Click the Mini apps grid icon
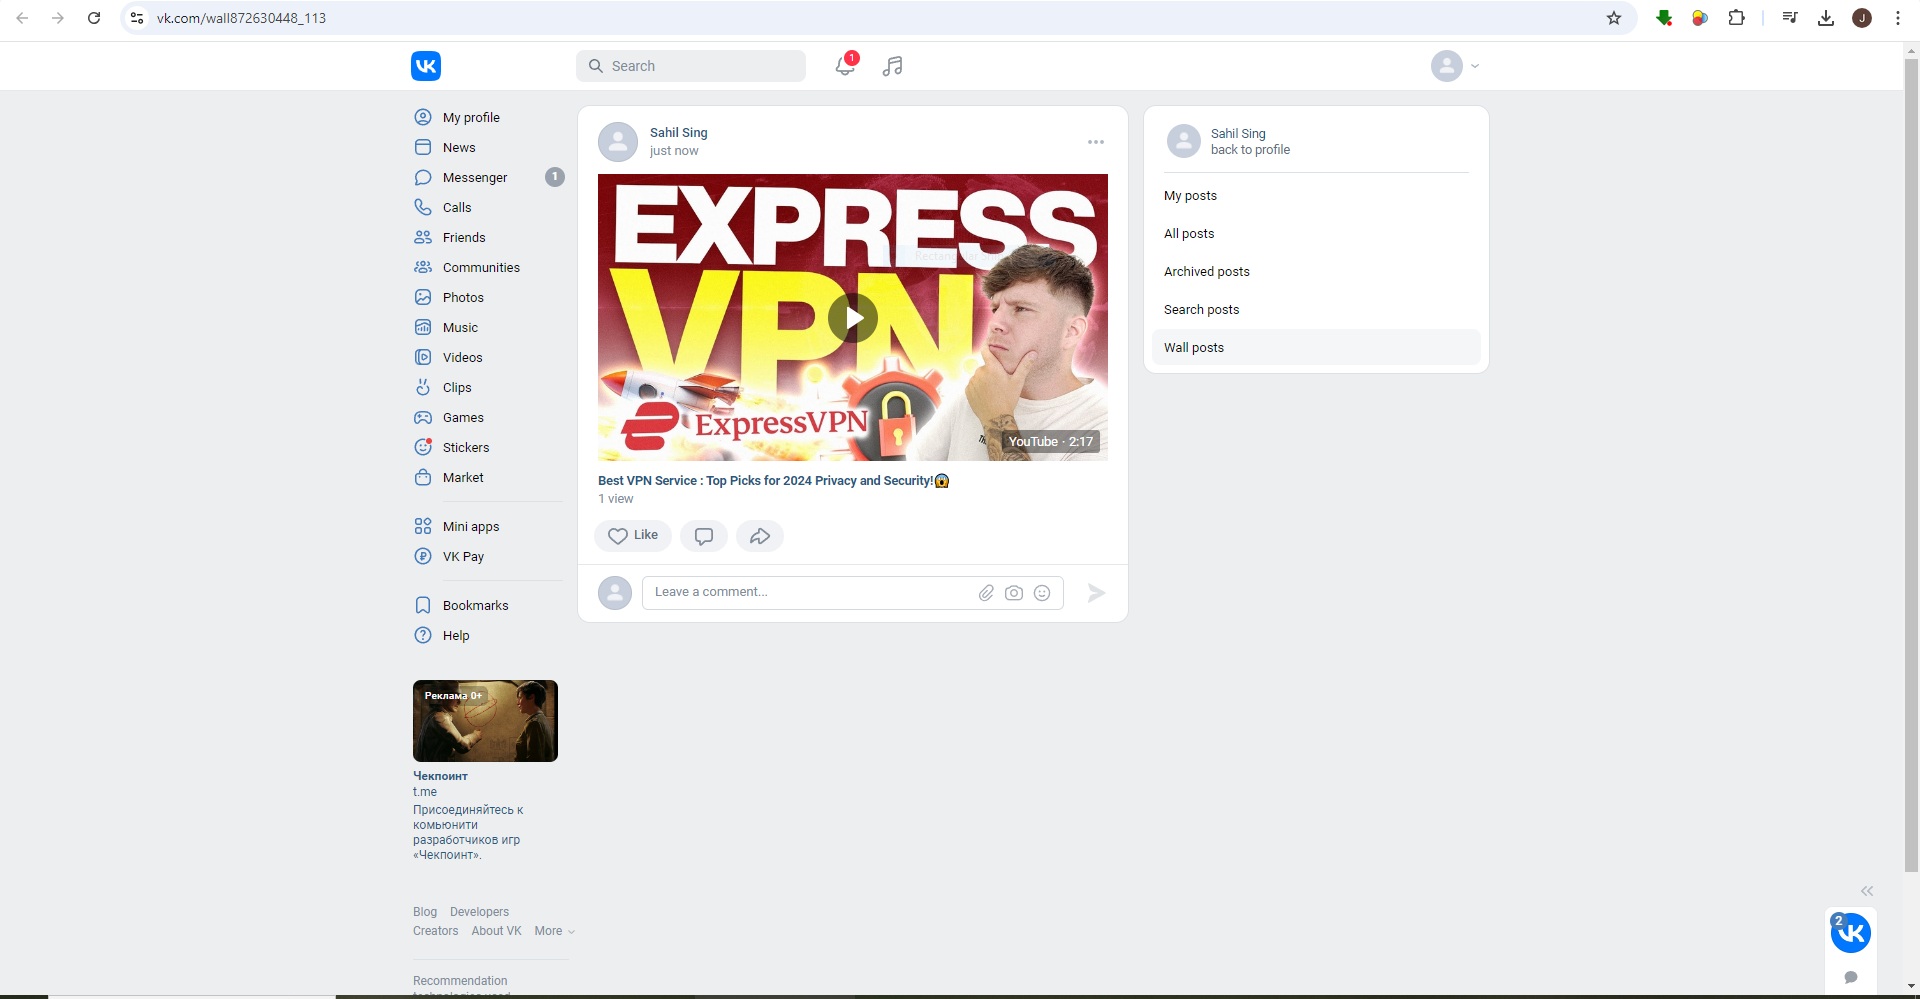Screen dimensions: 1920x999 (423, 526)
